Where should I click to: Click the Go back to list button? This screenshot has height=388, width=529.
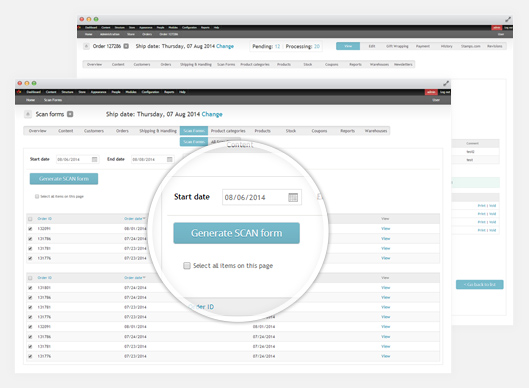[x=479, y=284]
